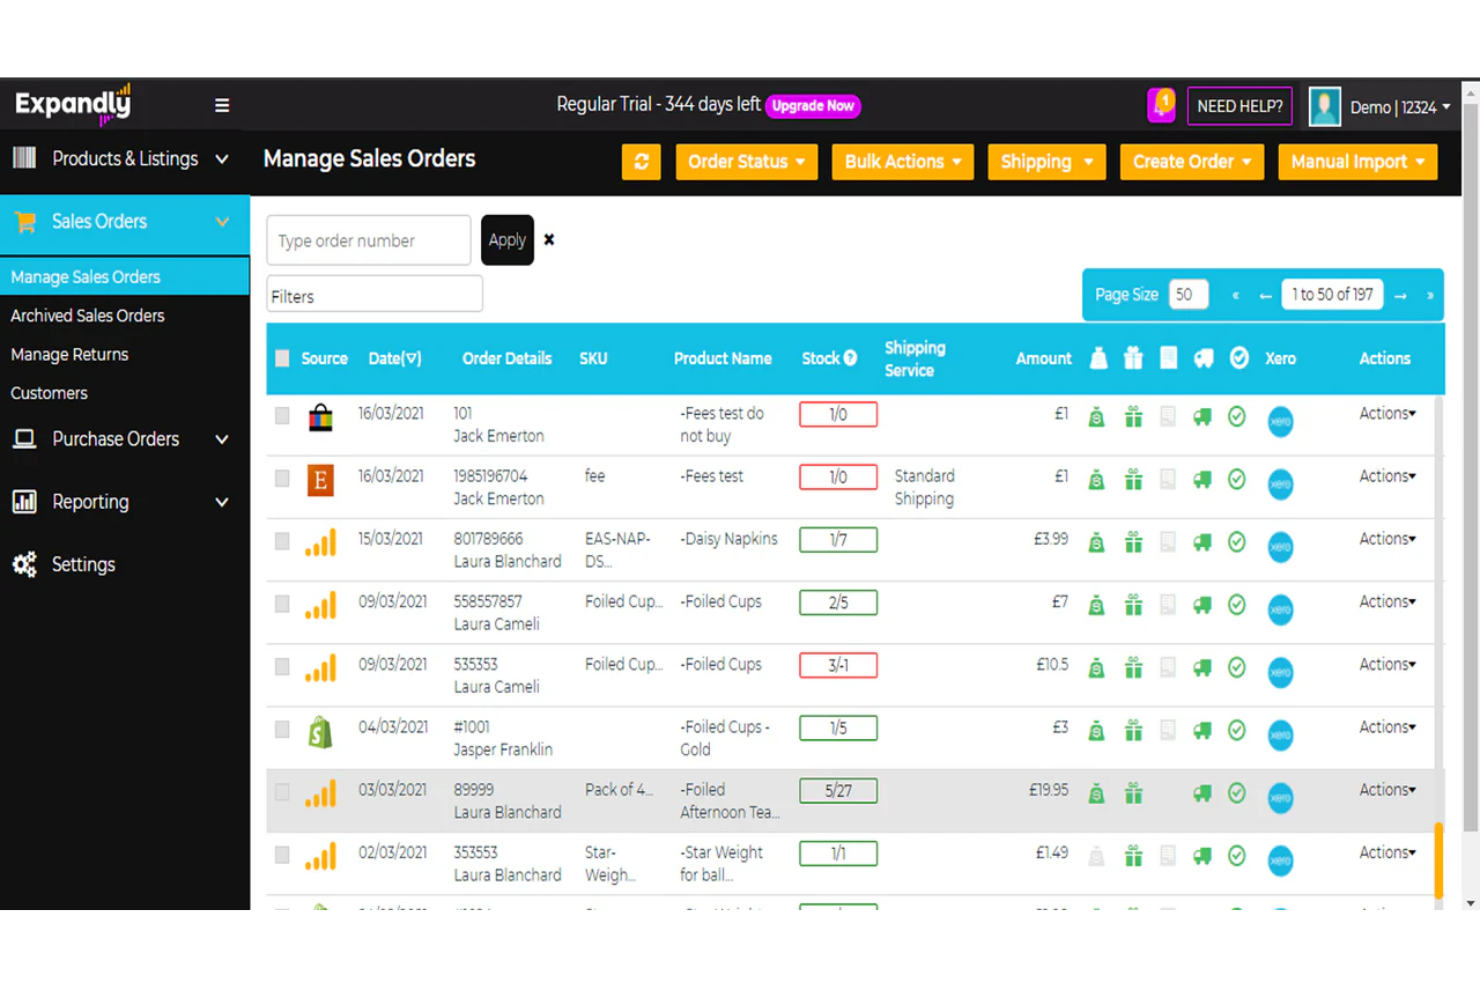Select the checkbox on Jack Emerton's order 101
This screenshot has width=1480, height=987.
282,417
